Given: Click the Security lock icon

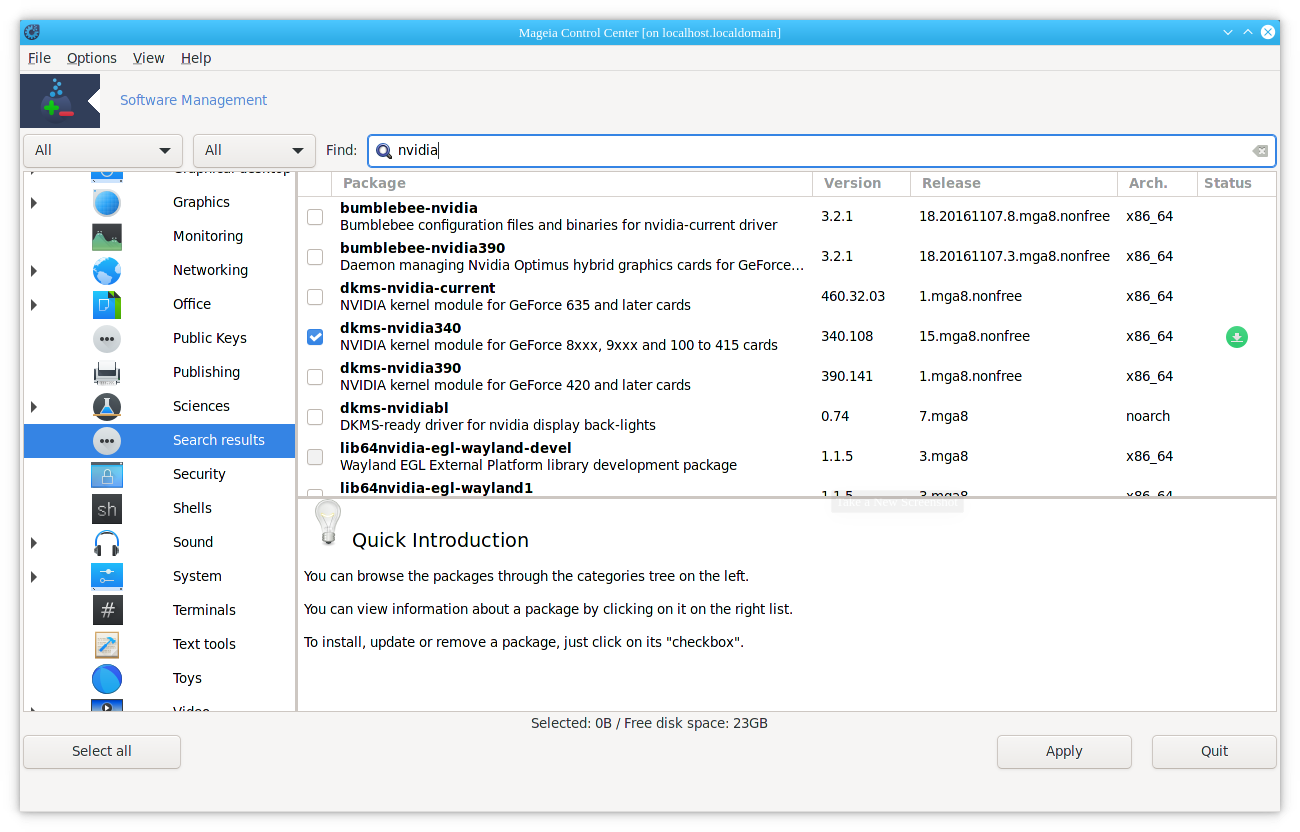Looking at the screenshot, I should coord(107,475).
